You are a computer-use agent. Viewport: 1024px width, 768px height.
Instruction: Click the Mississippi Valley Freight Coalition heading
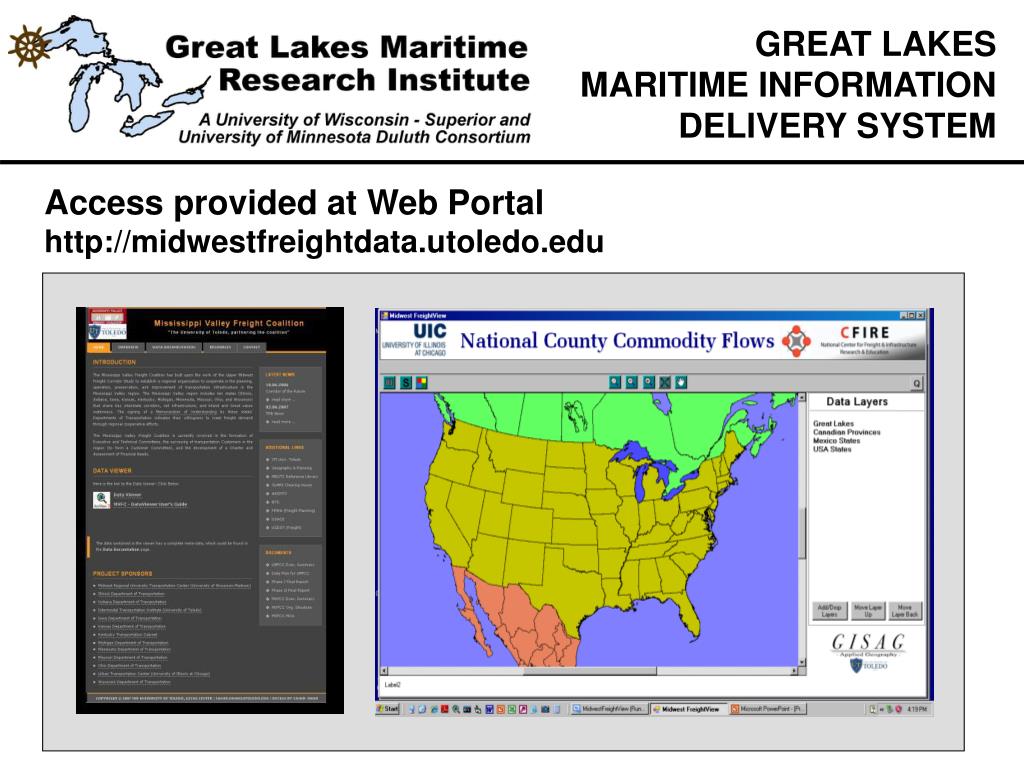point(229,323)
